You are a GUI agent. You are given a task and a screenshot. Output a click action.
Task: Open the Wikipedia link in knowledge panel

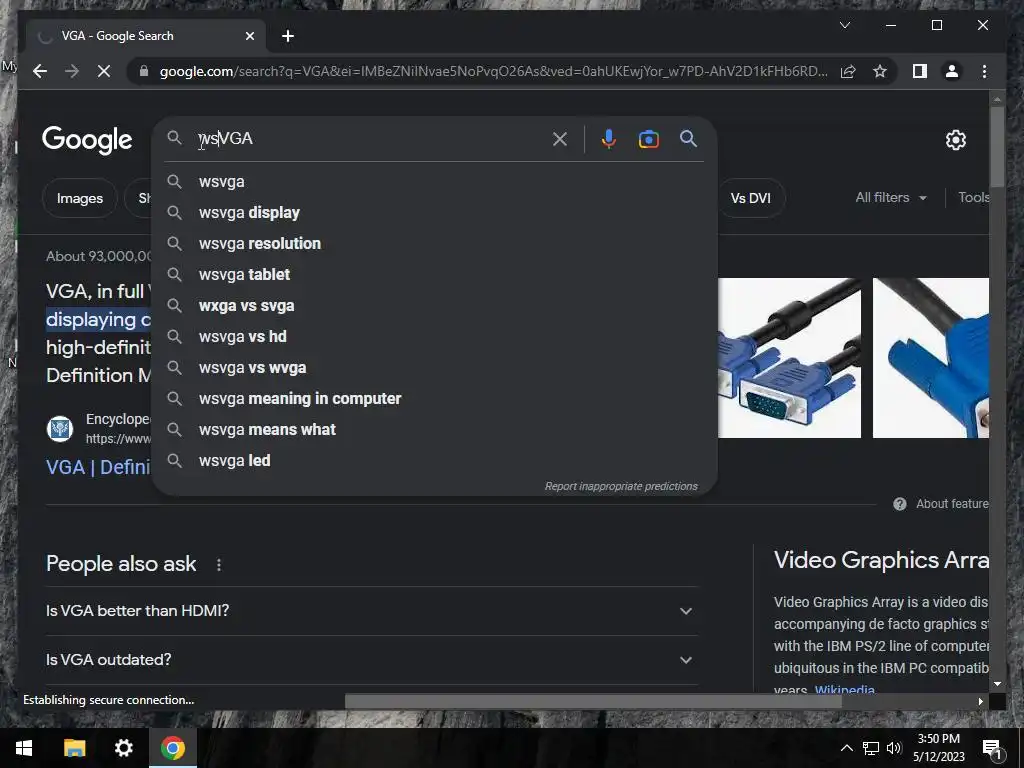click(x=844, y=688)
